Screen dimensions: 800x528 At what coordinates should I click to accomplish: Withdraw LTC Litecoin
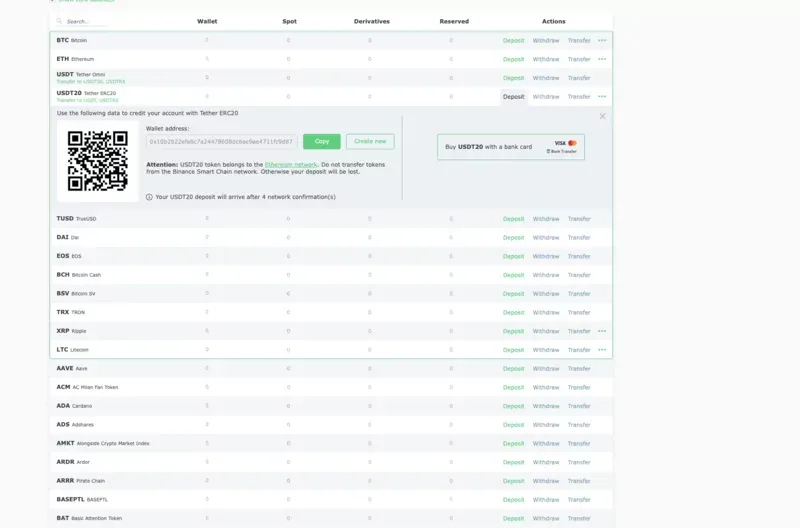(x=546, y=350)
